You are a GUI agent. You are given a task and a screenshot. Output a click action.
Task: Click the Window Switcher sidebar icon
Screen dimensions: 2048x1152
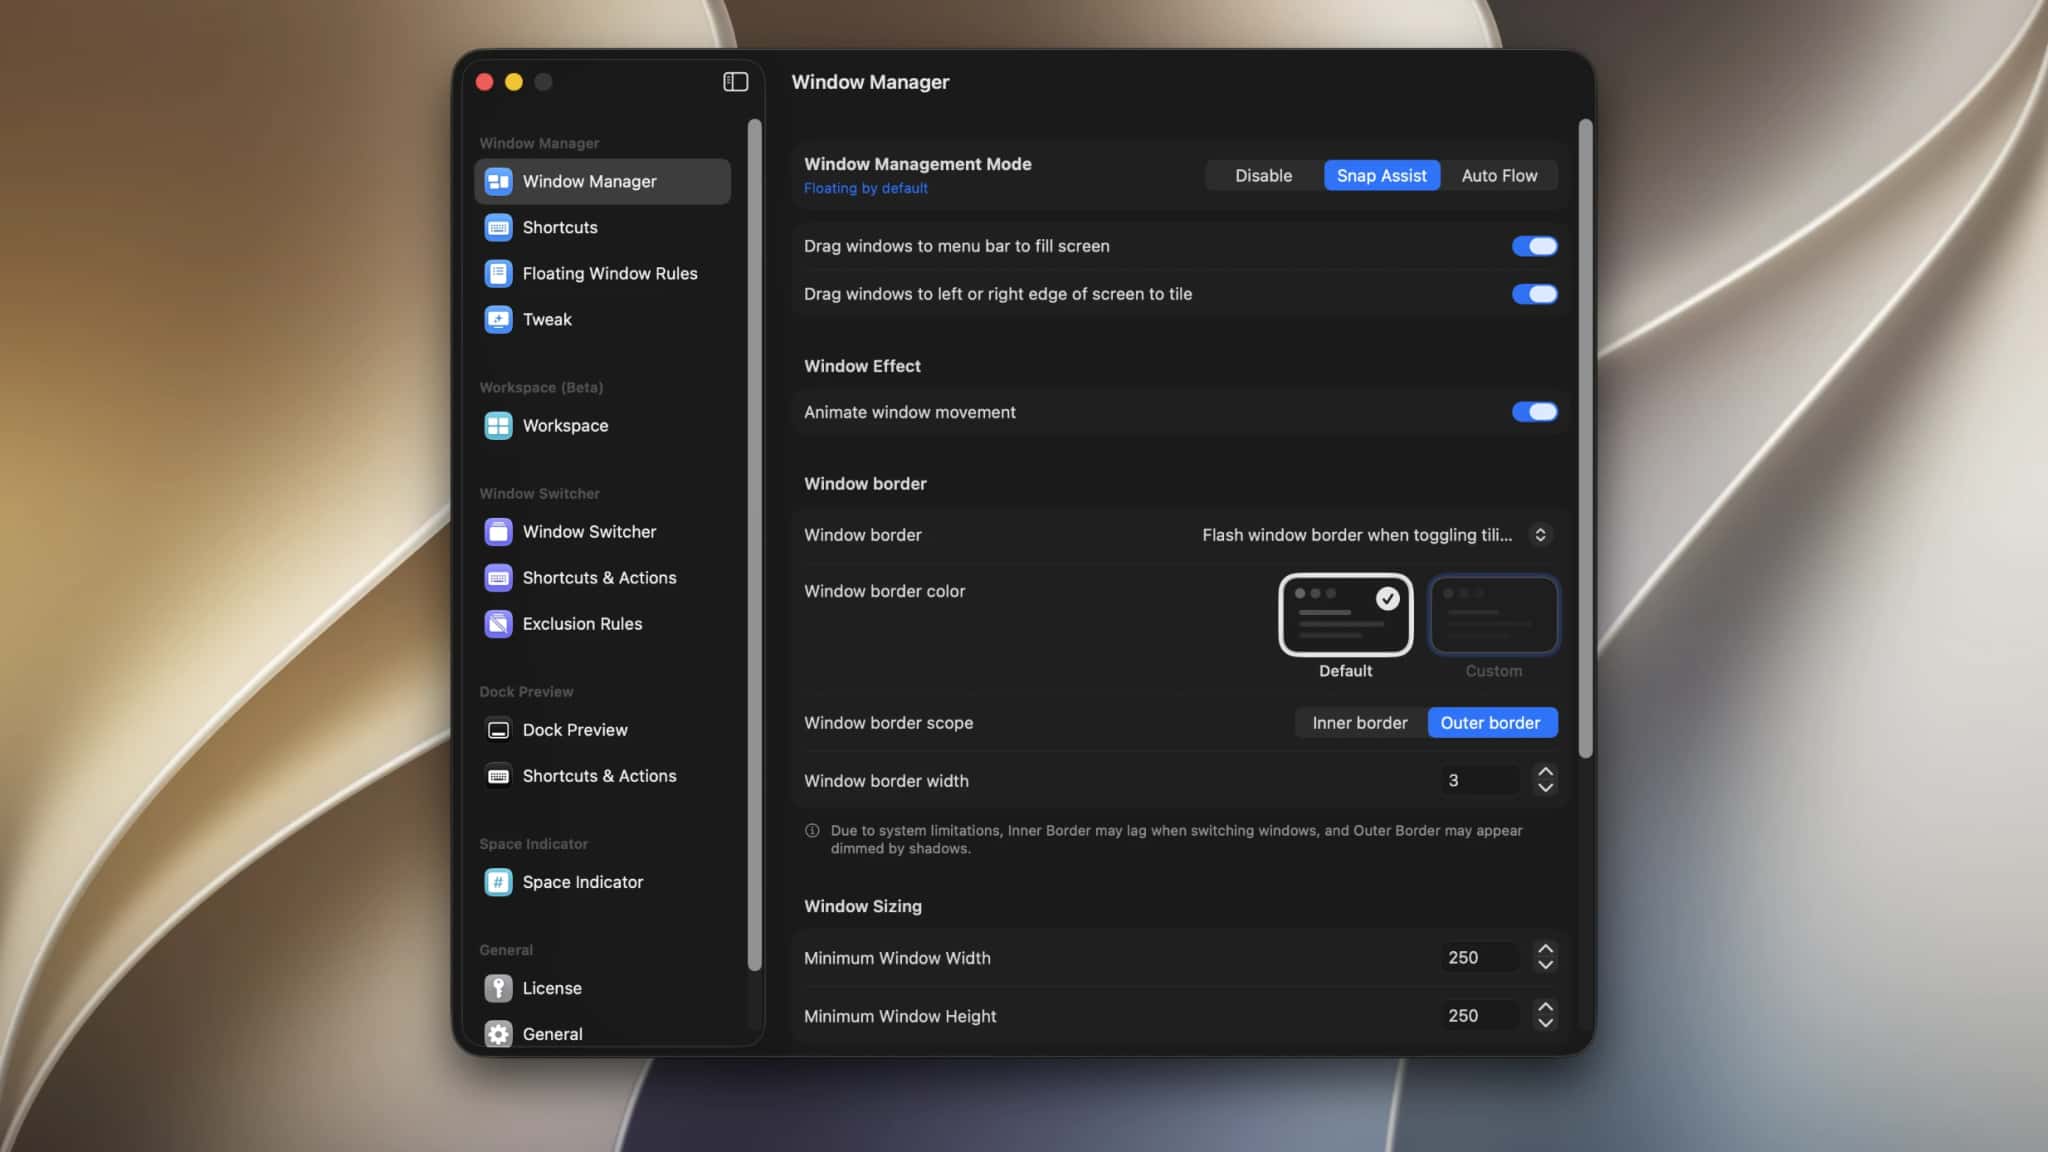click(x=498, y=531)
